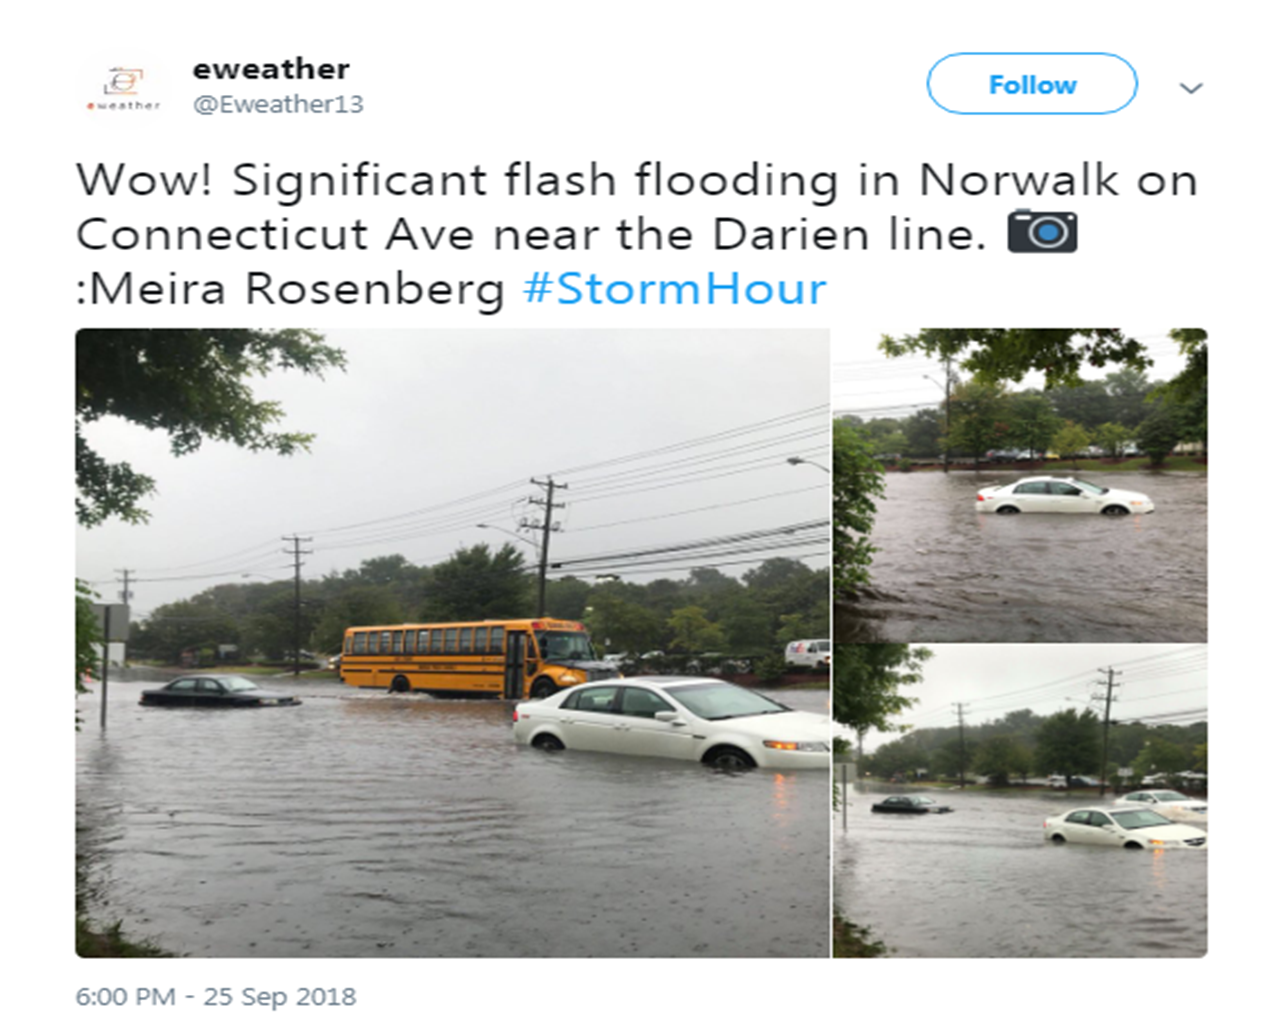Click the white van behind the bus
Viewport: 1281px width, 1025px height.
tap(807, 653)
